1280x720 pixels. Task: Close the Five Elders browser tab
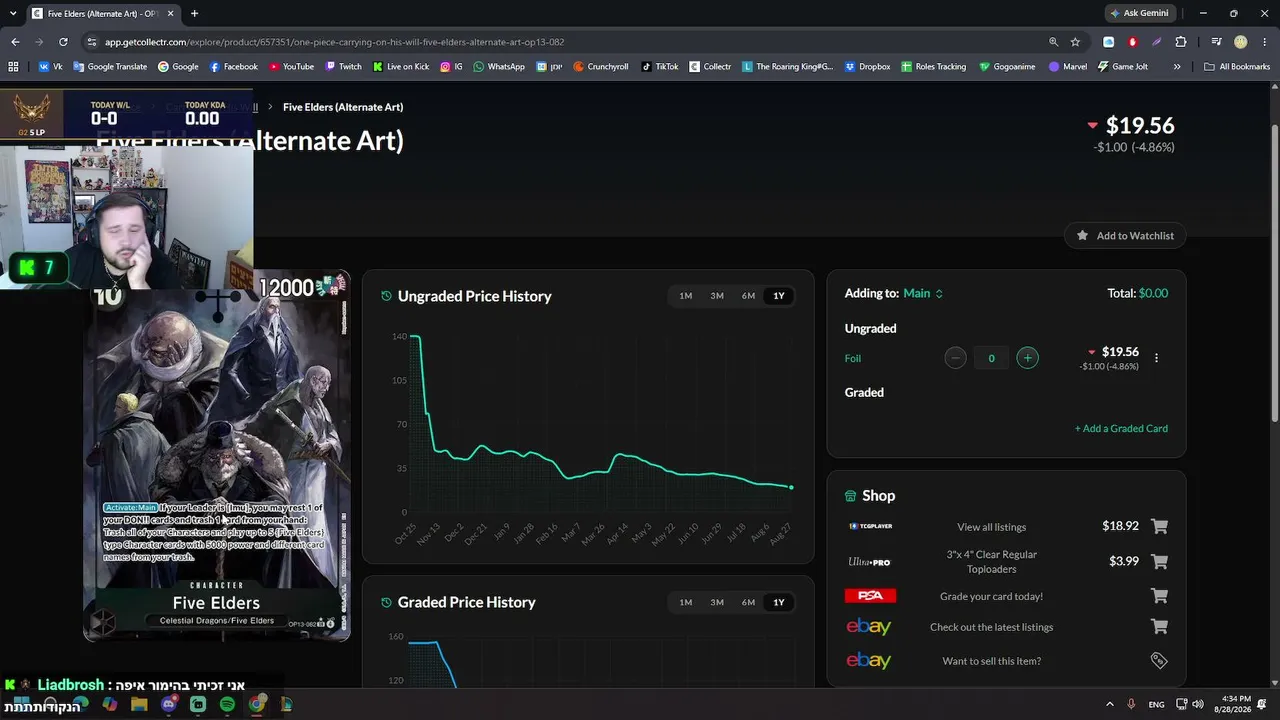click(170, 14)
